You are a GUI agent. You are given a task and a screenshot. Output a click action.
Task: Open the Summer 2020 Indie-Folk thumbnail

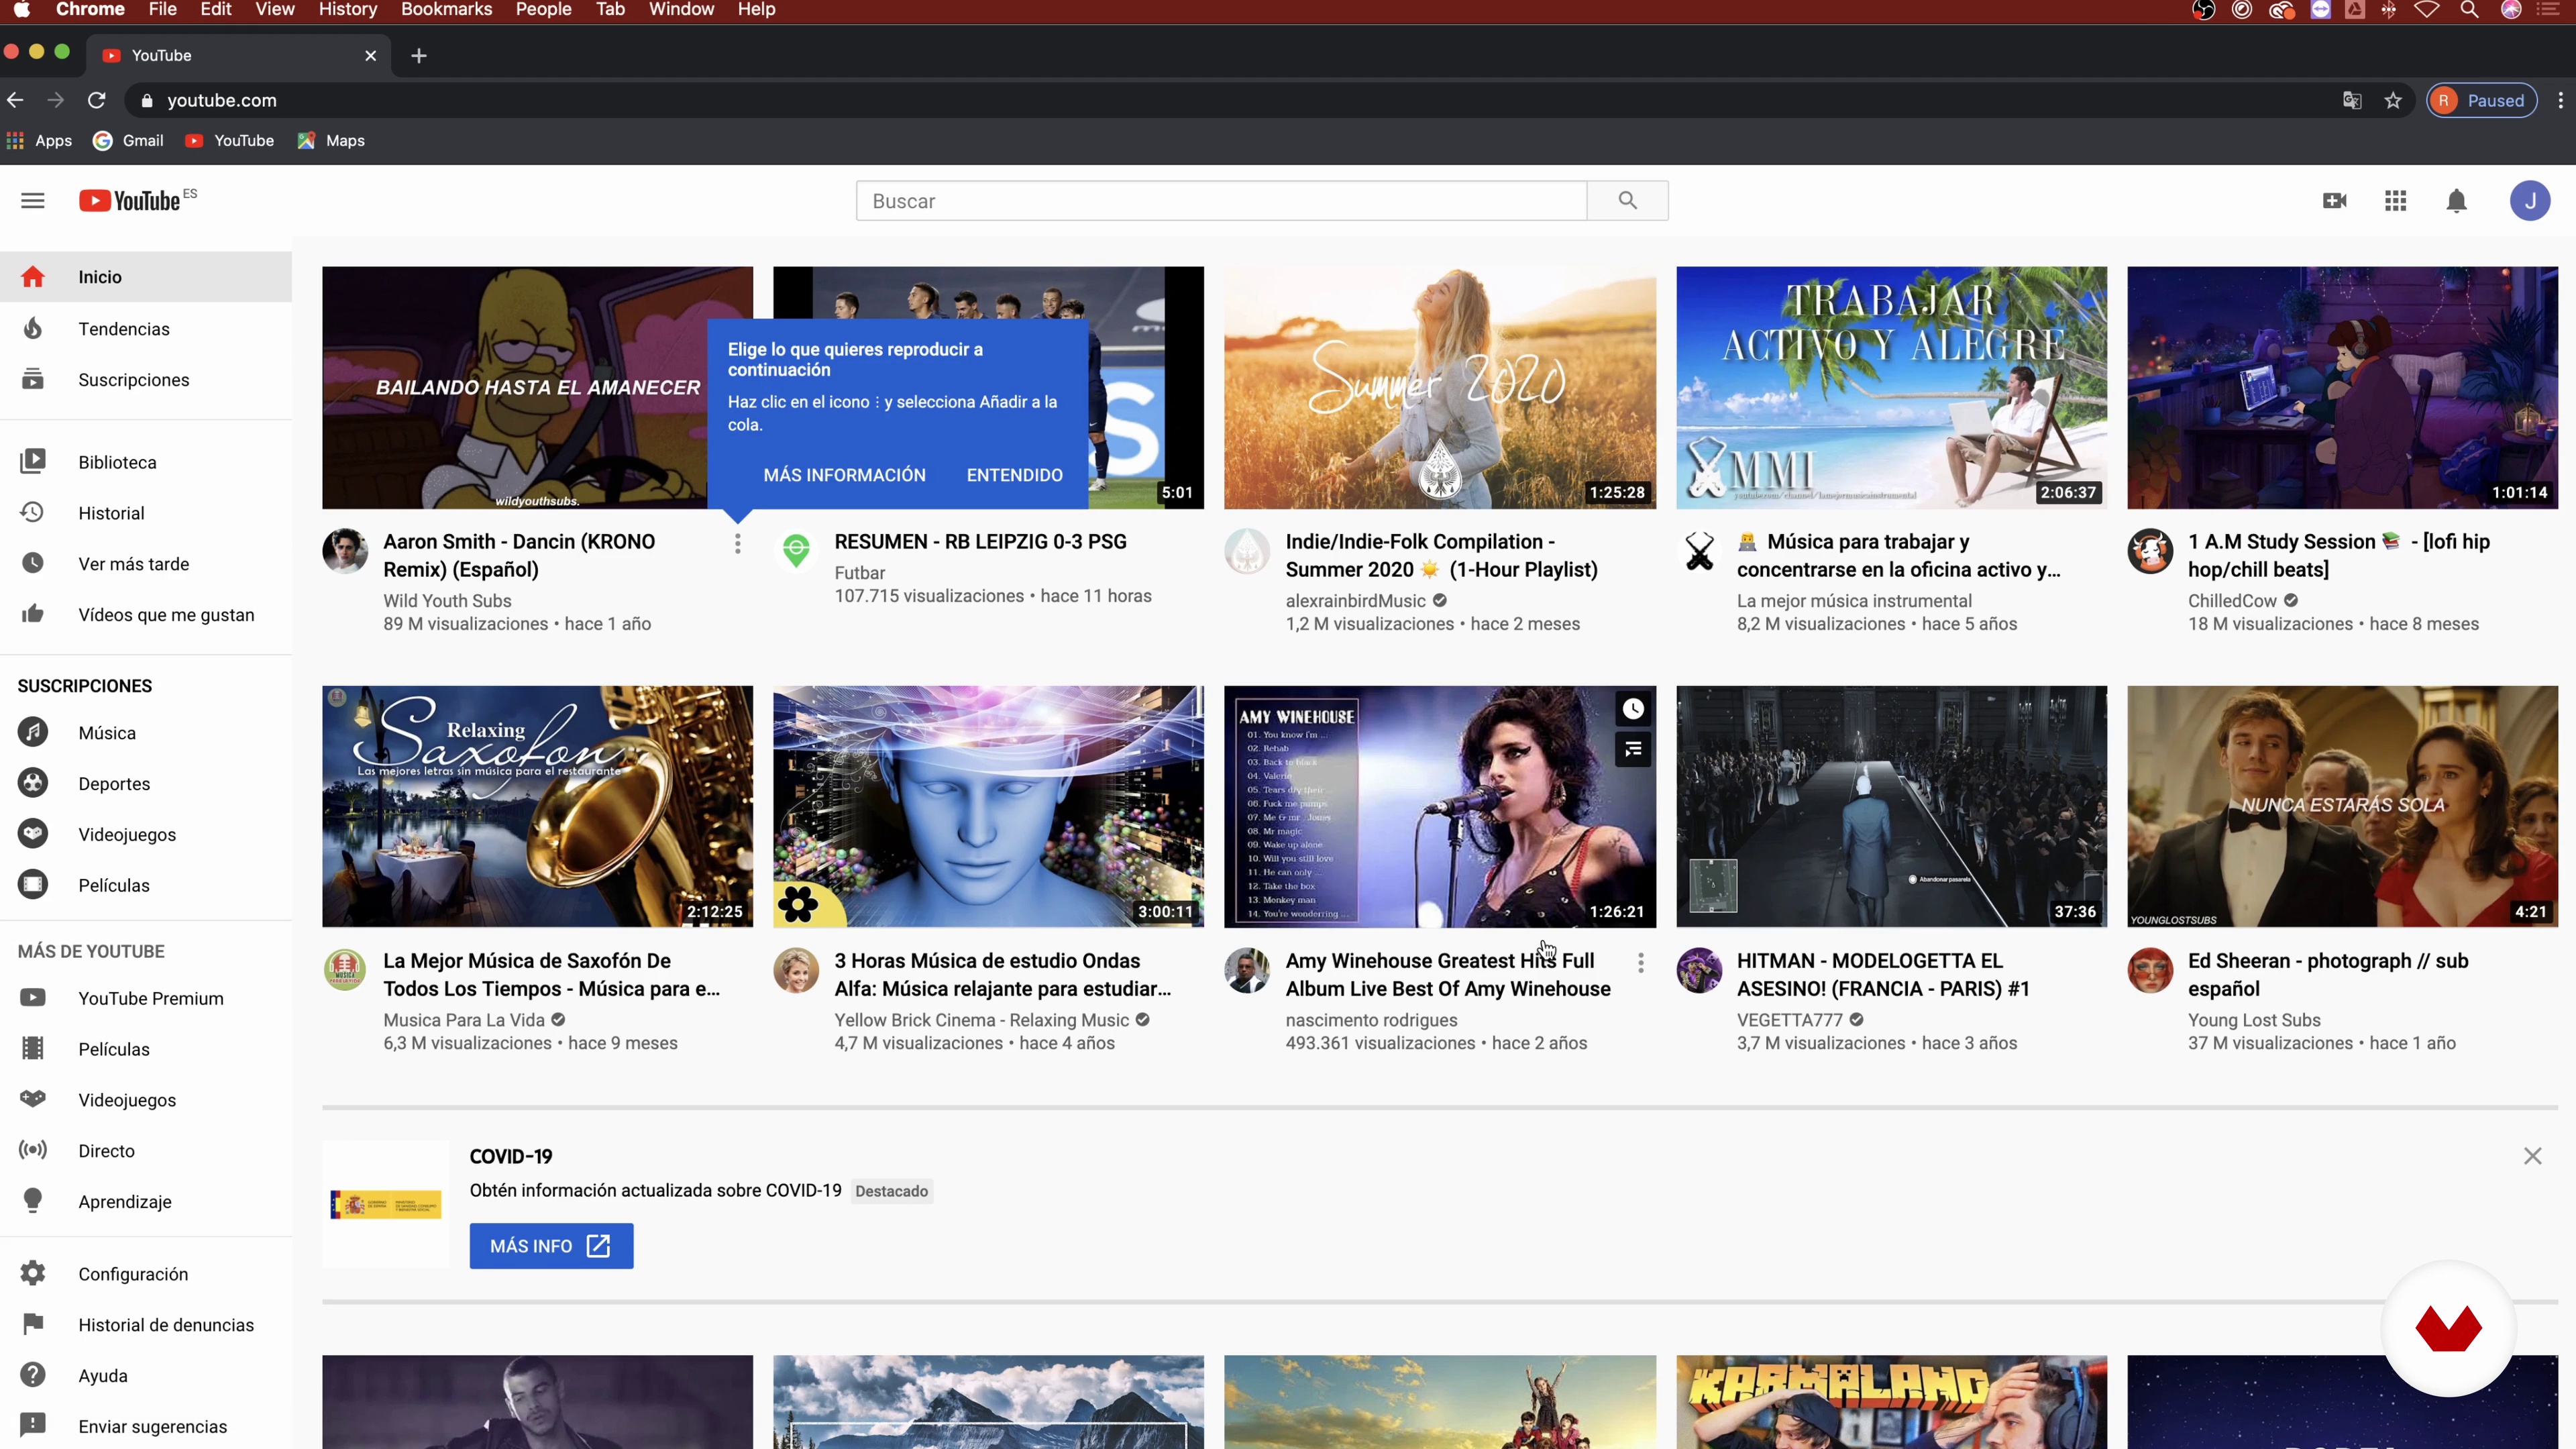(x=1439, y=387)
